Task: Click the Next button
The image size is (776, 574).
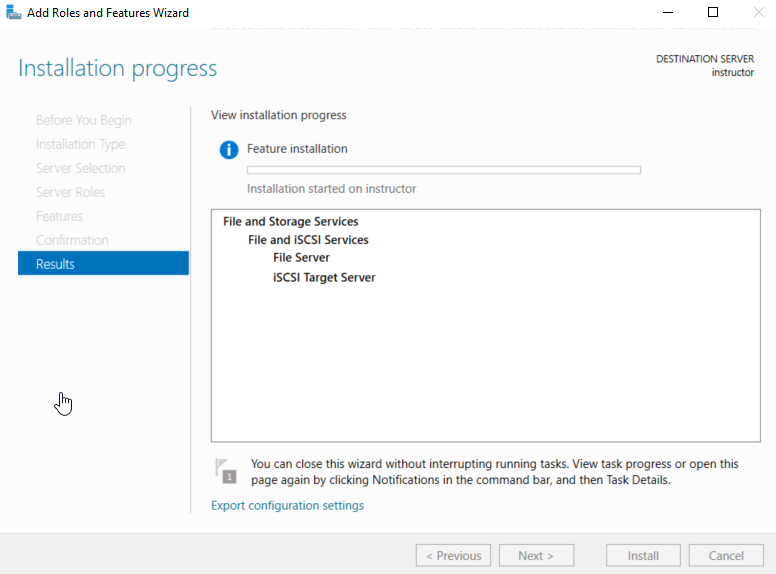Action: coord(536,556)
